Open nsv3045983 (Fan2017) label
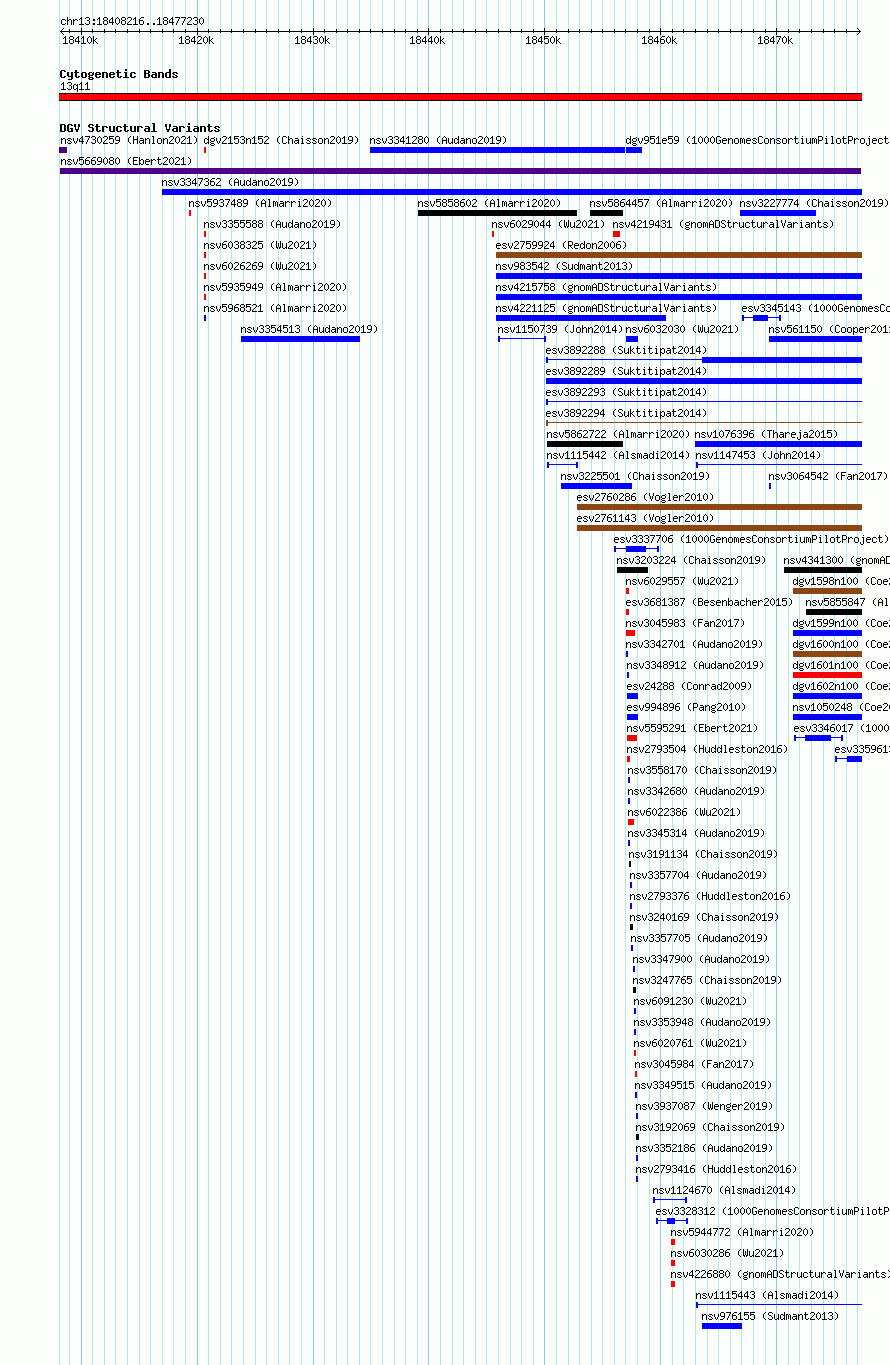The width and height of the screenshot is (890, 1365). click(685, 623)
